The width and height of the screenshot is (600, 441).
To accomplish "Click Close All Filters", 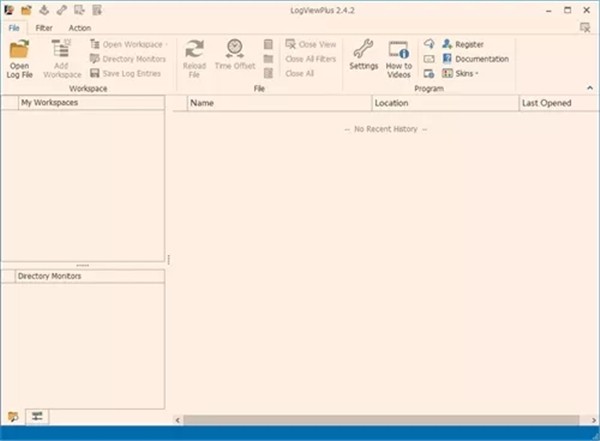I will (311, 59).
